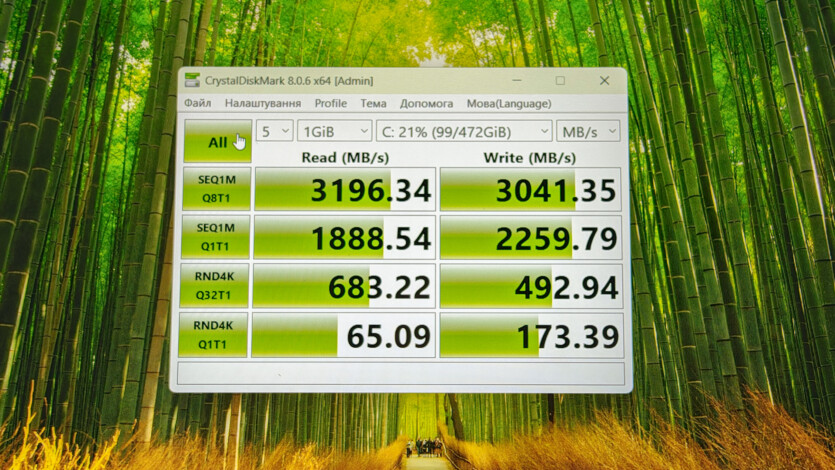Open the Файл menu

[x=197, y=103]
